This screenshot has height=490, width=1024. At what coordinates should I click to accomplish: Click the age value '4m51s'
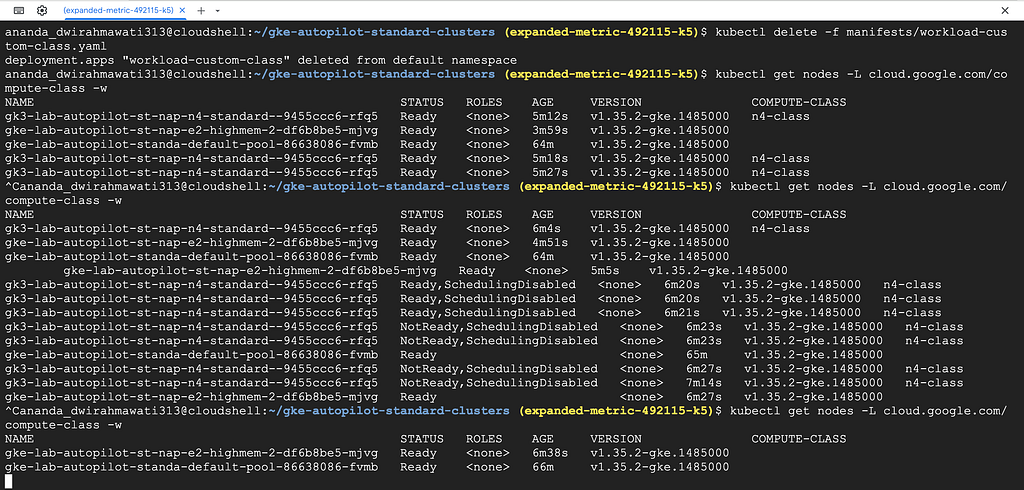(x=551, y=243)
